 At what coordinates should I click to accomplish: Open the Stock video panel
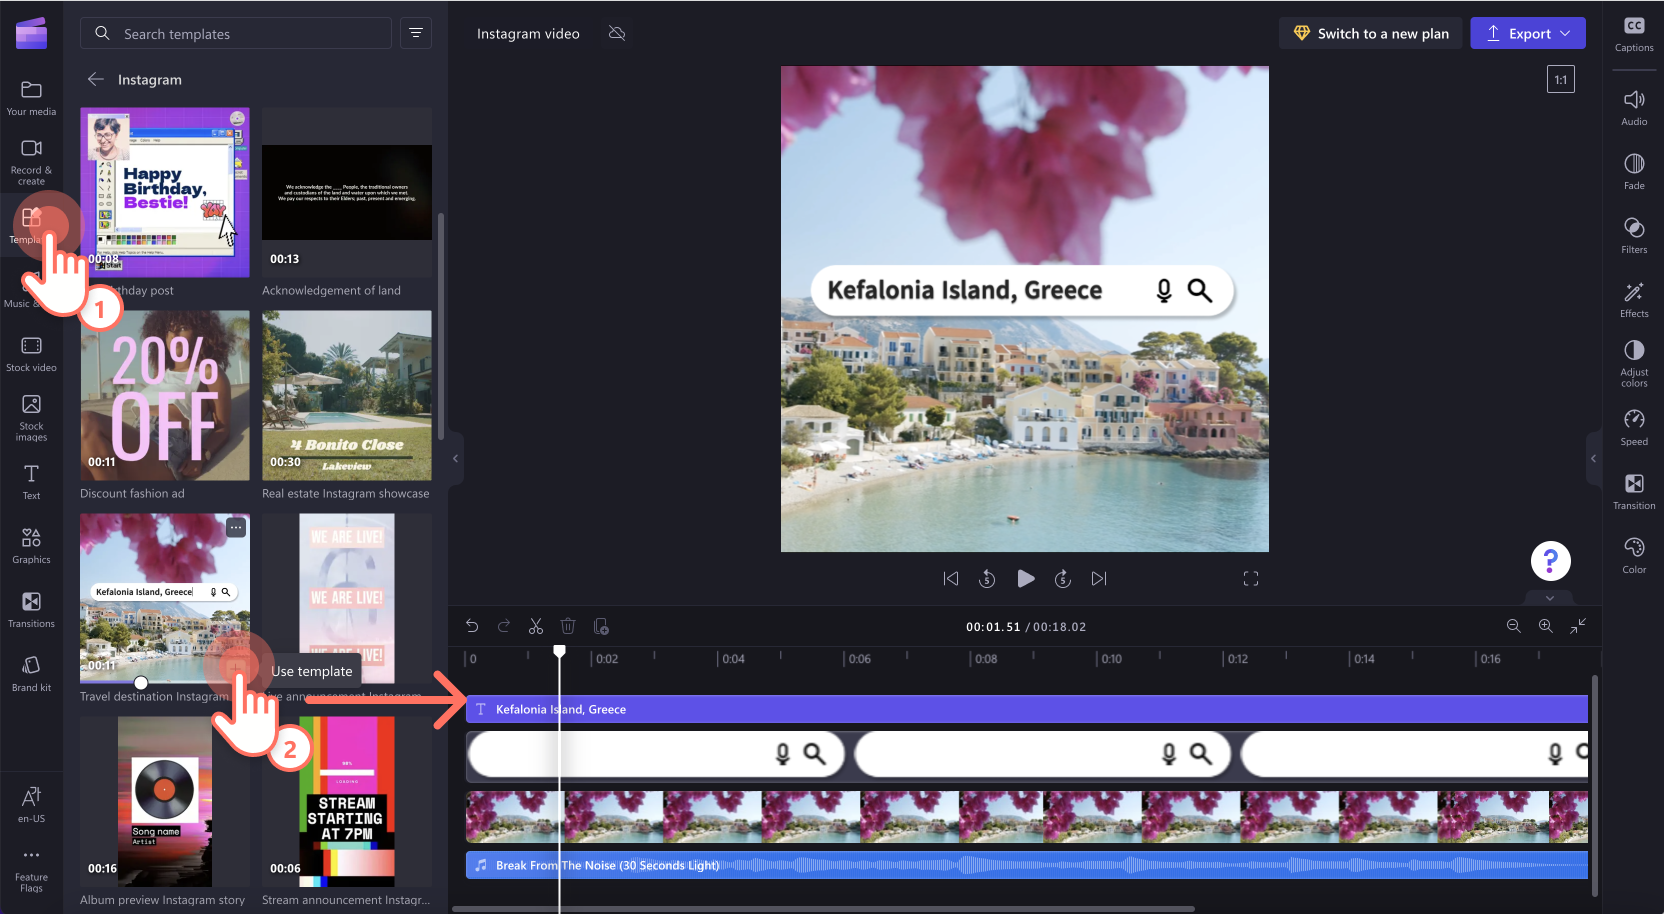31,352
